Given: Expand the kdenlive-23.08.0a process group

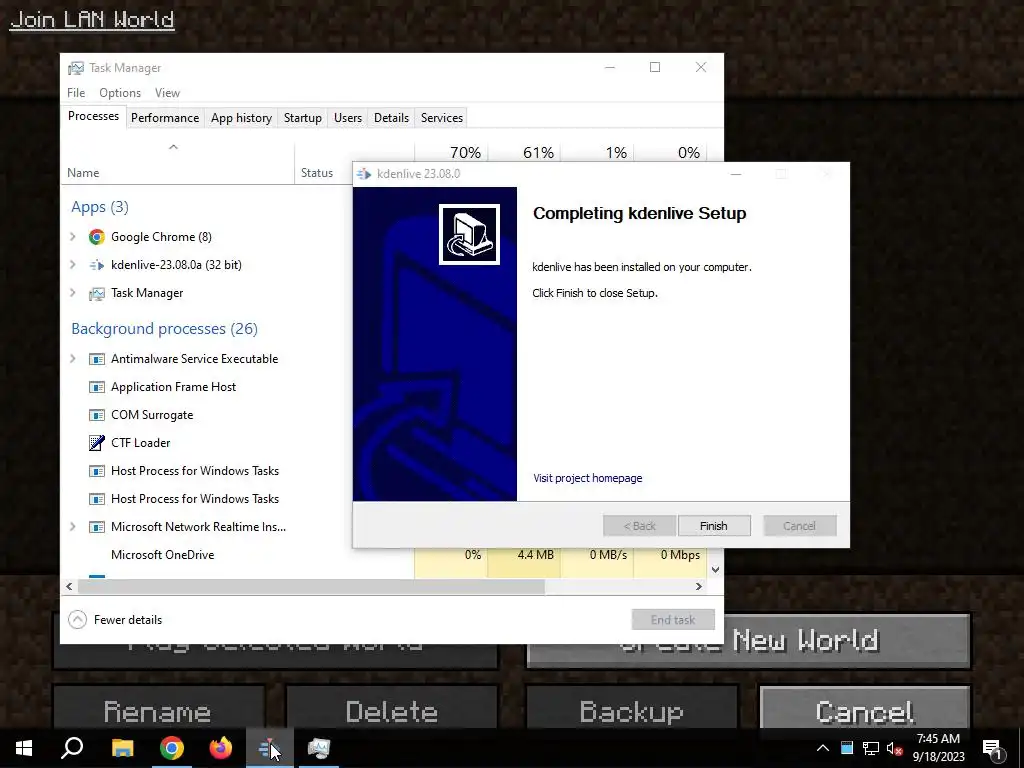Looking at the screenshot, I should 73,265.
